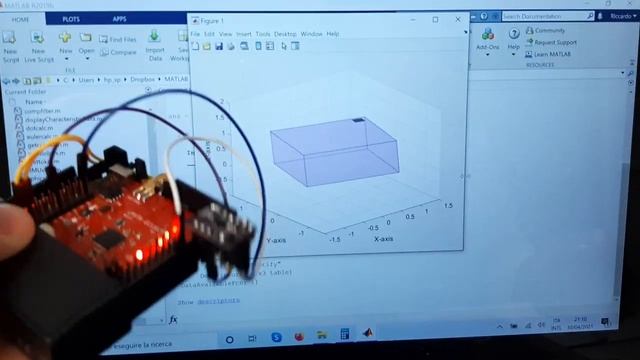Click the Add-Ons icon

tap(488, 35)
